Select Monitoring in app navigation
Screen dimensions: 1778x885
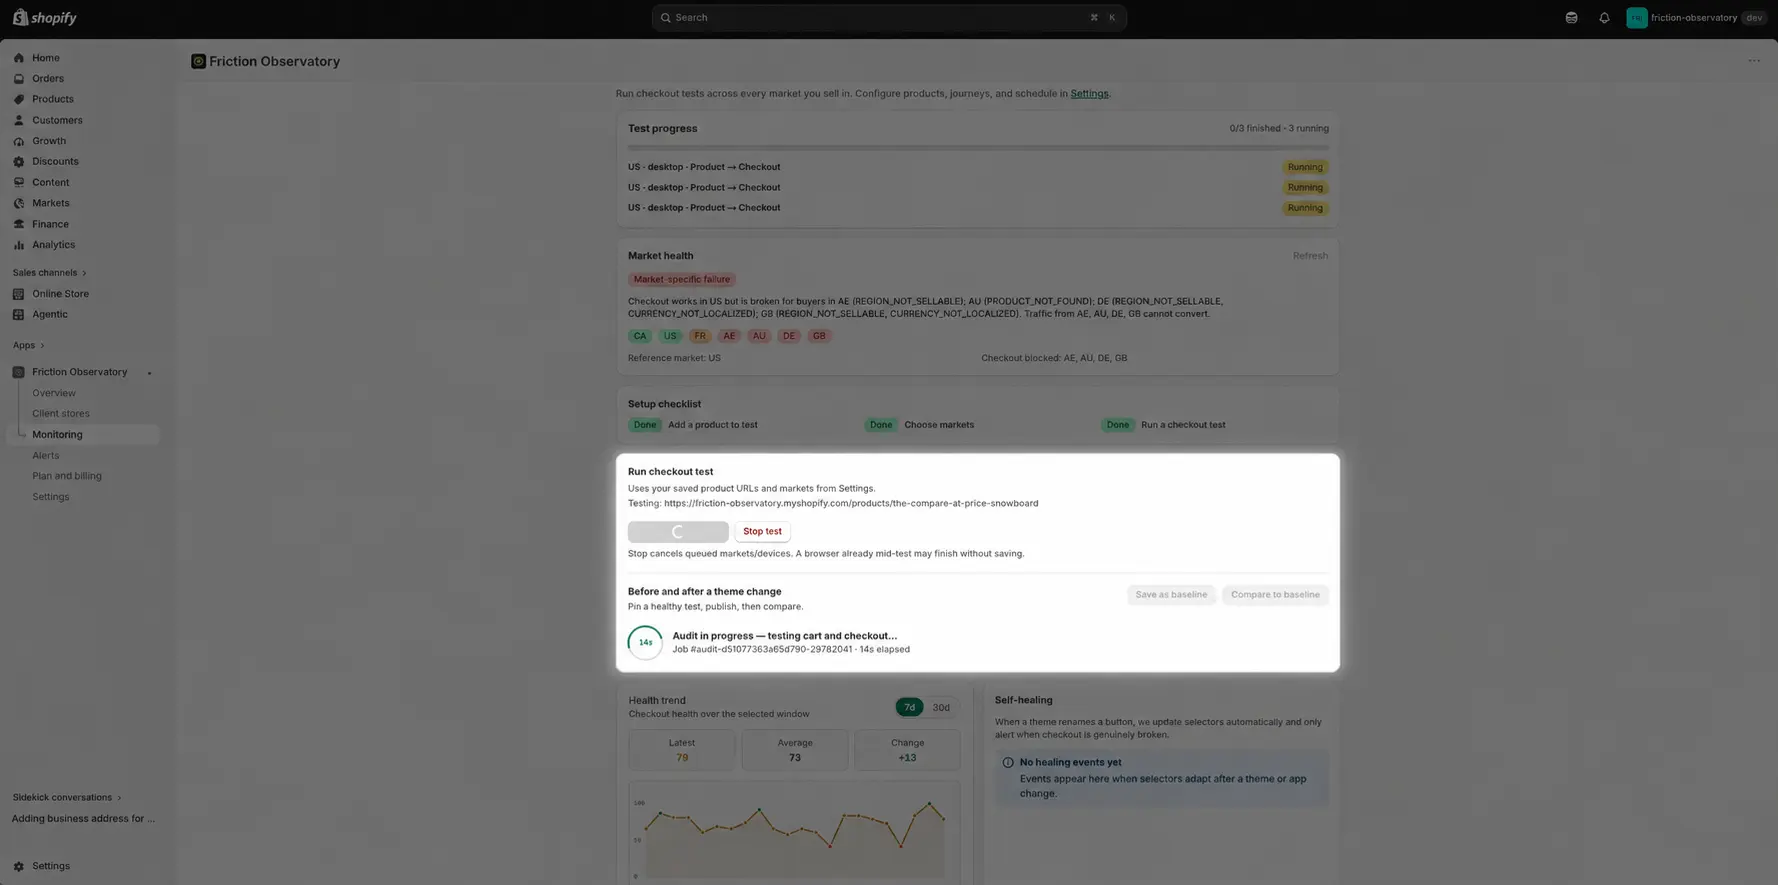pos(83,435)
